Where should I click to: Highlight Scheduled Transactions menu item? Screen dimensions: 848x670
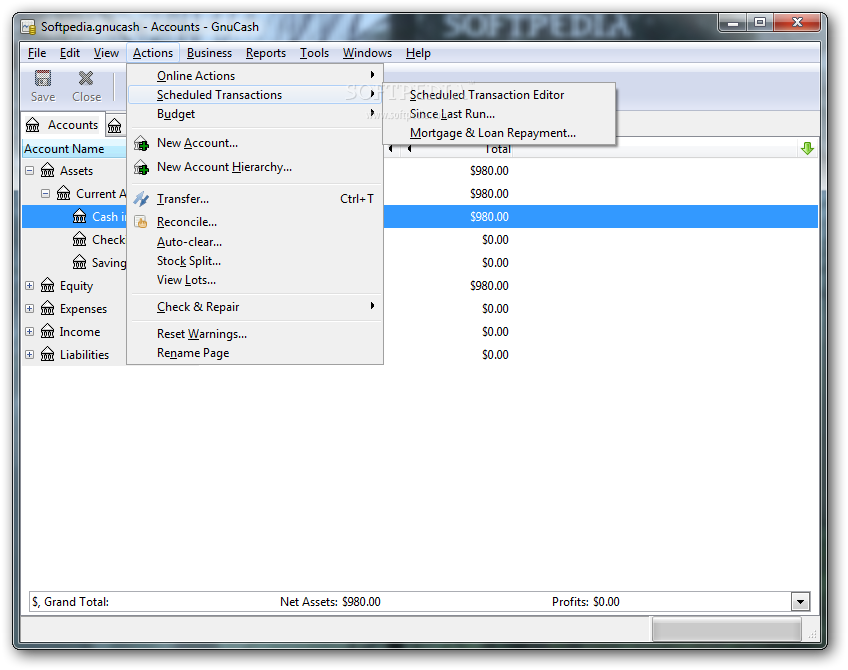(255, 95)
